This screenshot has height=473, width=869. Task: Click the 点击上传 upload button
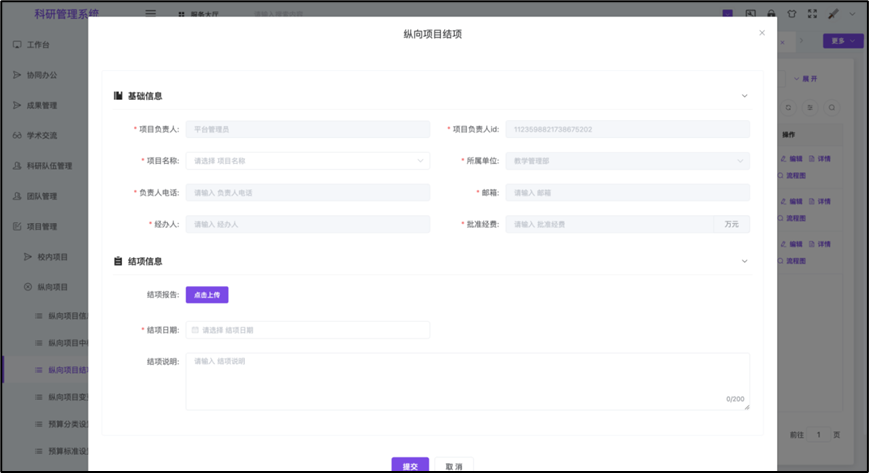coord(207,295)
